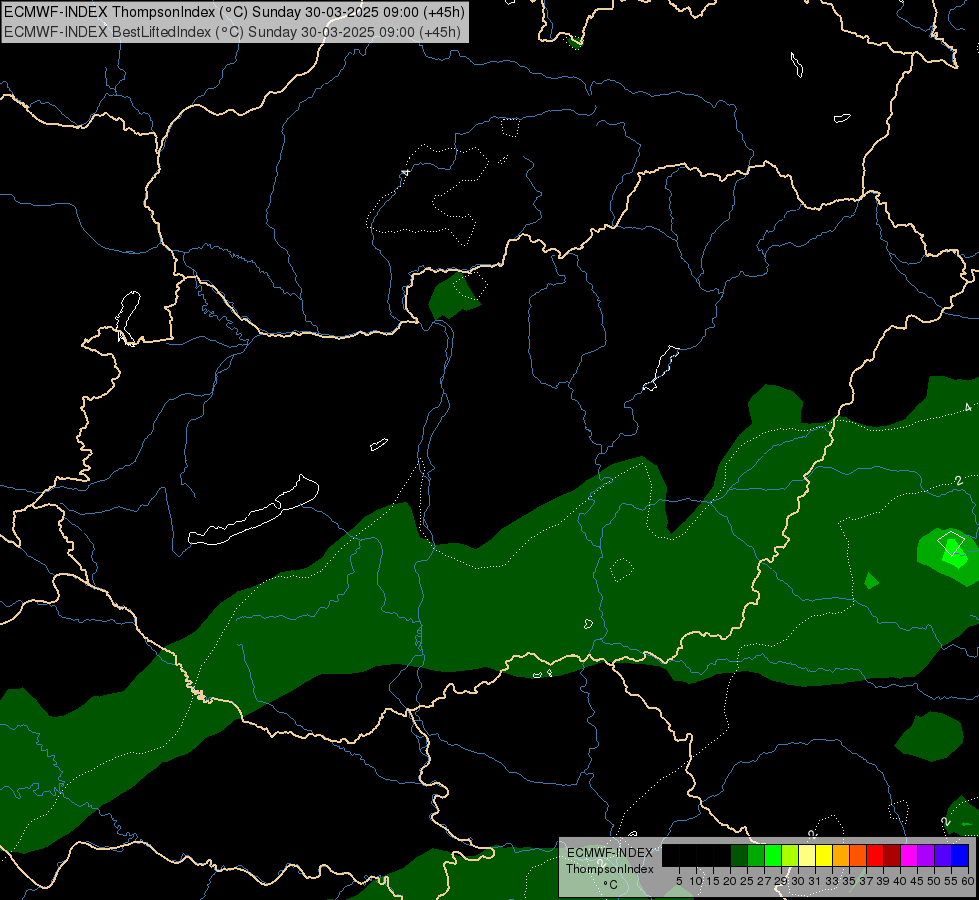The height and width of the screenshot is (900, 979).
Task: Click the legend tick value 60
Action: [968, 881]
